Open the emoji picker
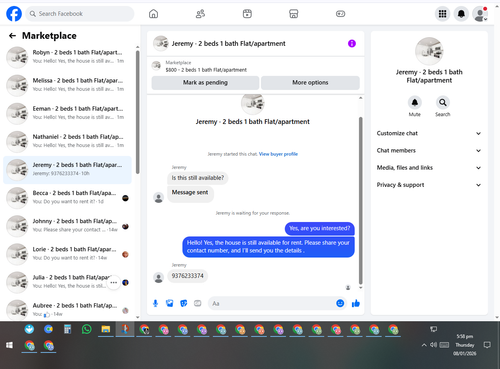The width and height of the screenshot is (500, 369). (340, 303)
